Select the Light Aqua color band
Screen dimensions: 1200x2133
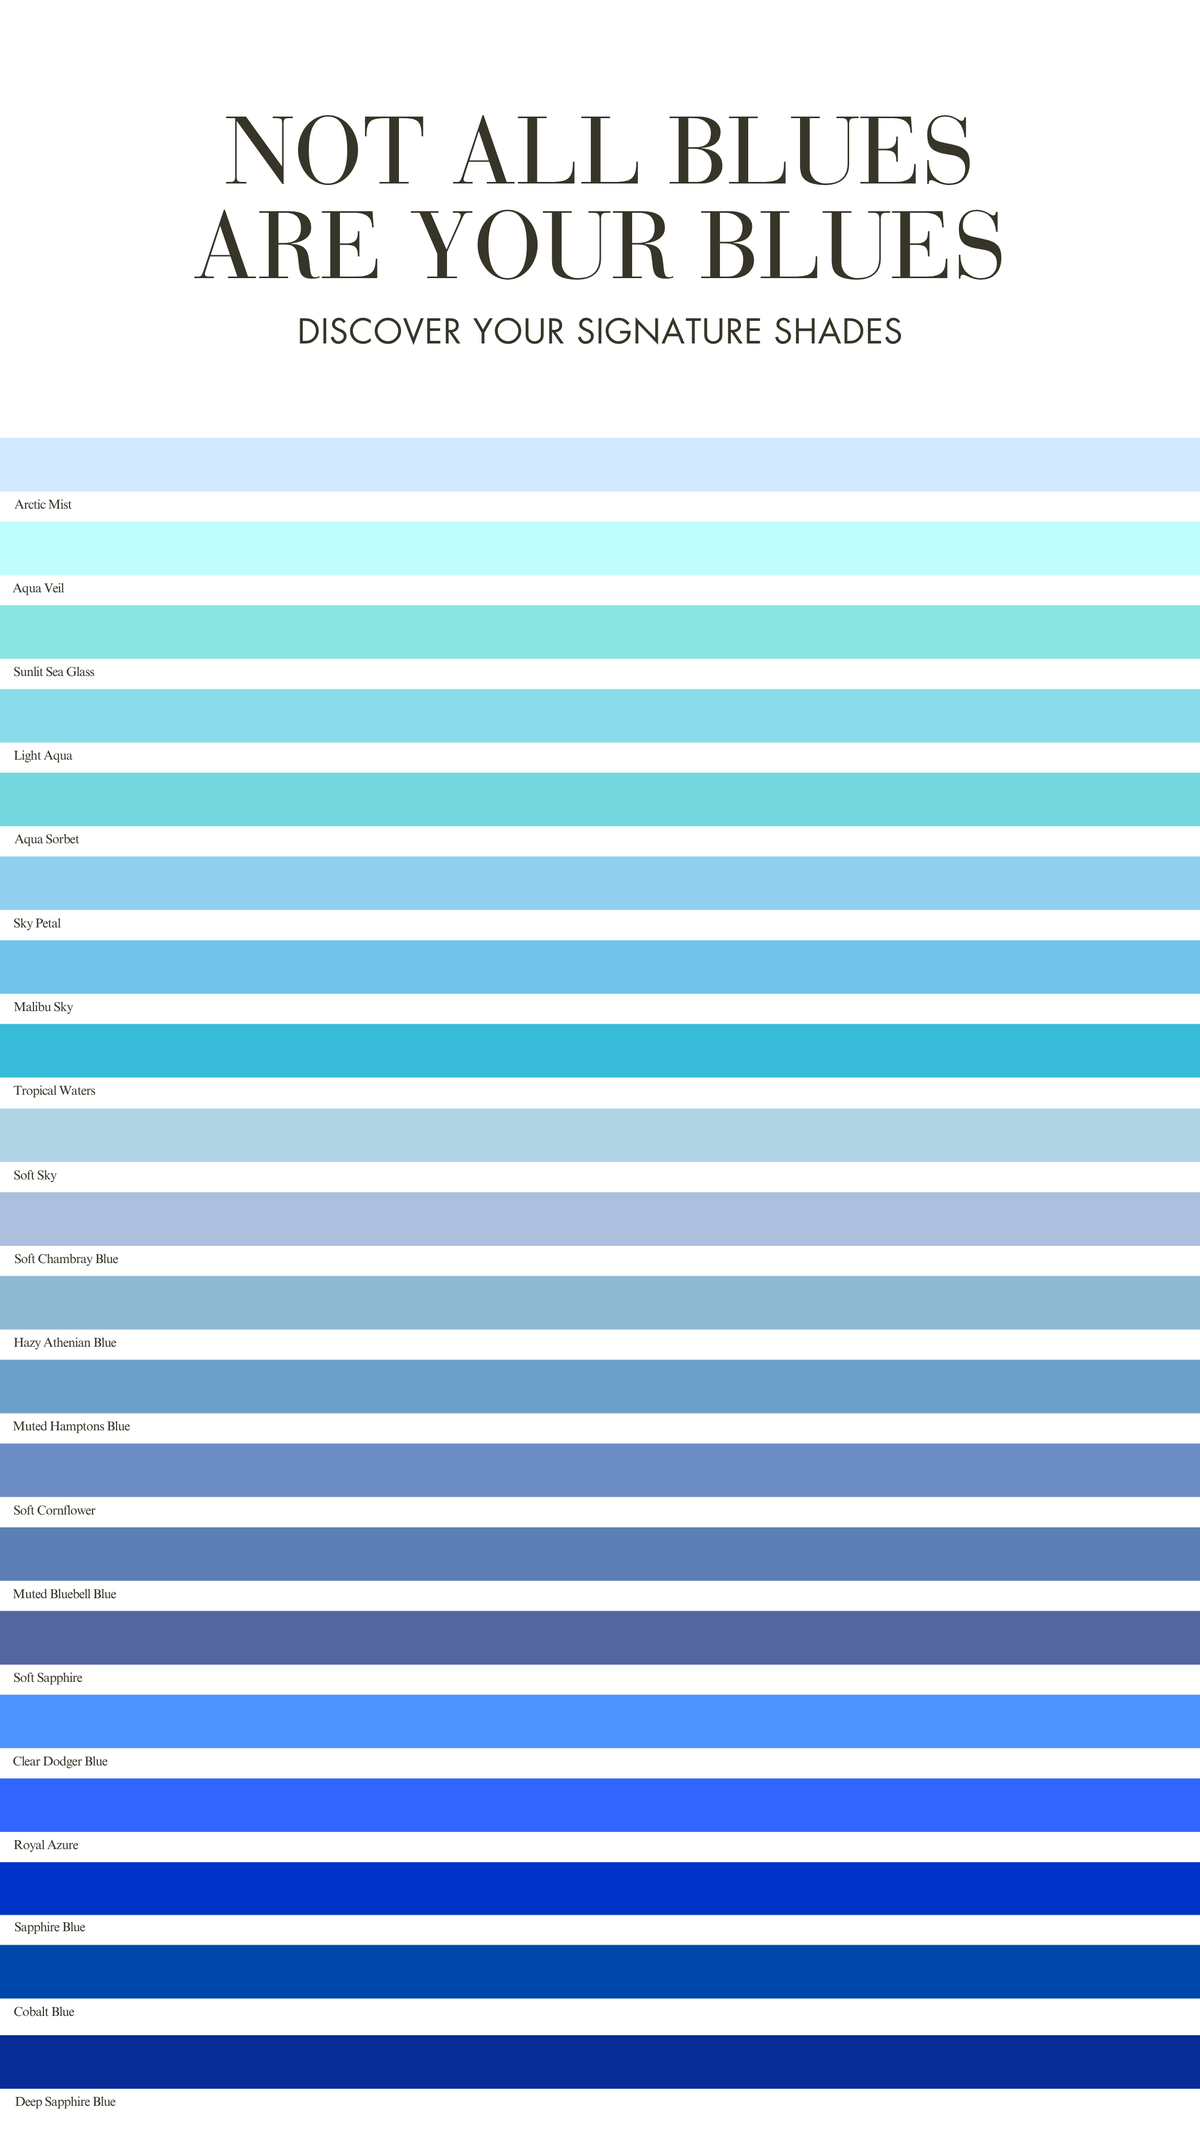[x=600, y=716]
